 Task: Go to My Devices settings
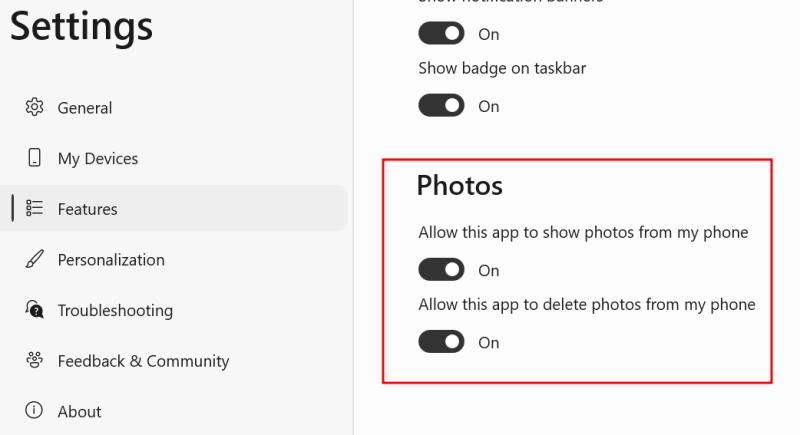pos(98,159)
